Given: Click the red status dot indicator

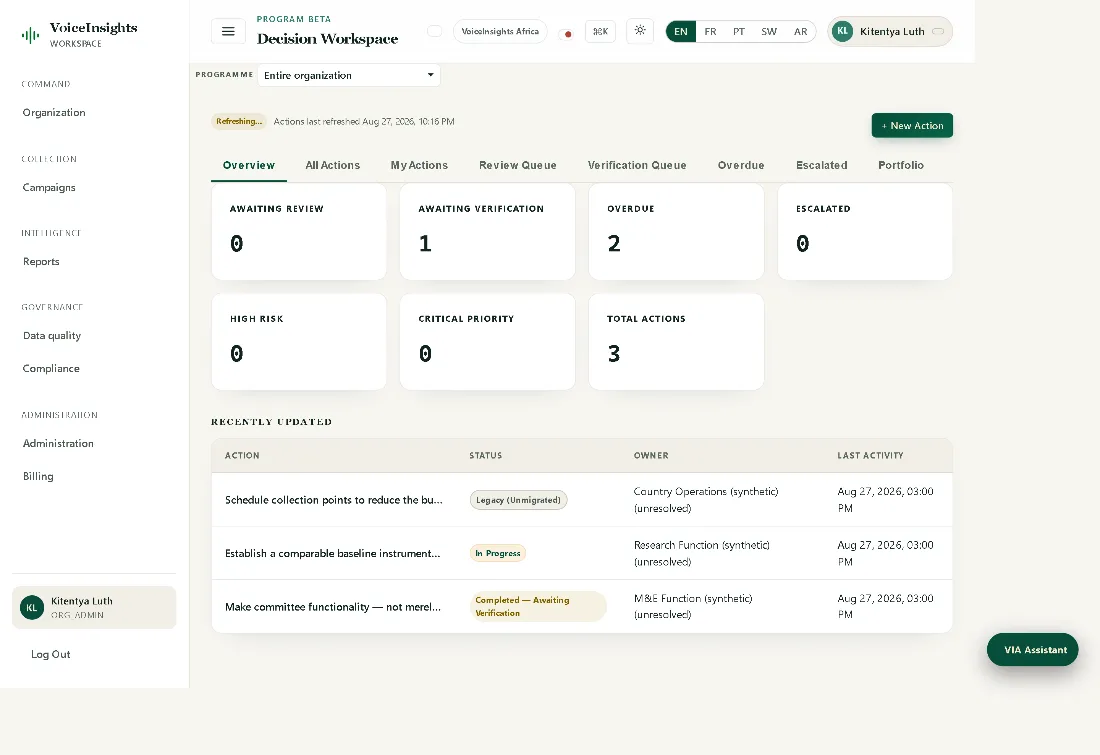Looking at the screenshot, I should pos(568,34).
